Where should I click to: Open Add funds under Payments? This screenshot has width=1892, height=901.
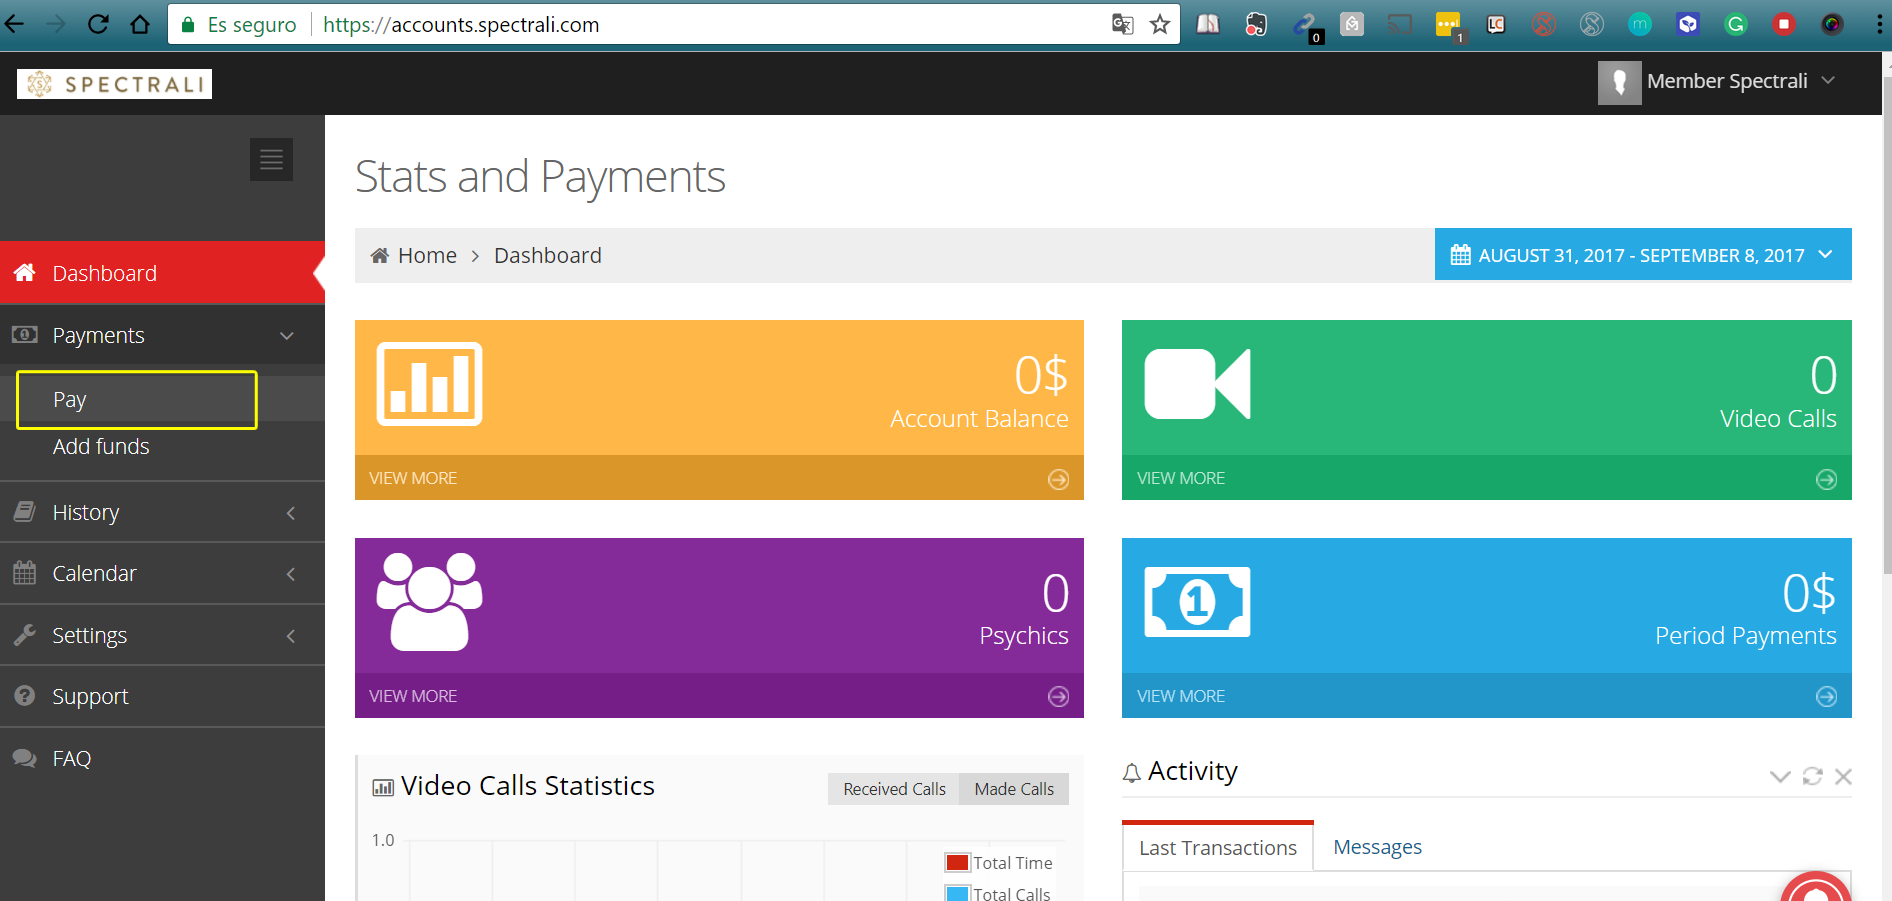pyautogui.click(x=101, y=447)
